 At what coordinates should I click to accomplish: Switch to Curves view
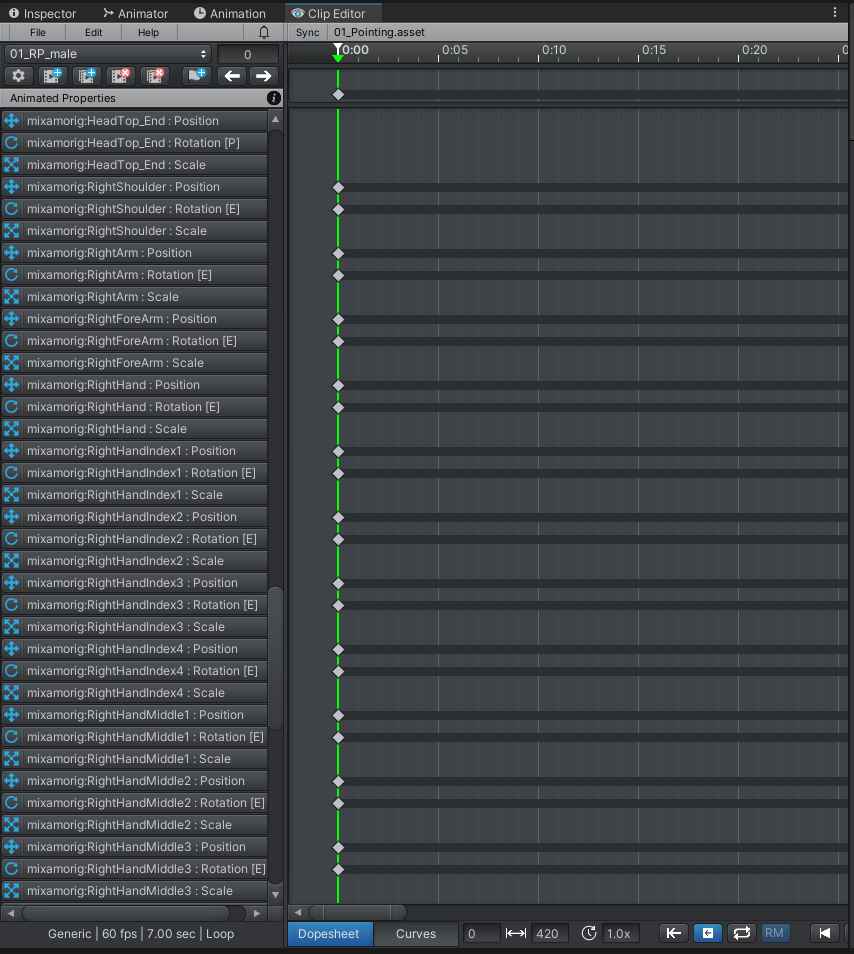(416, 933)
